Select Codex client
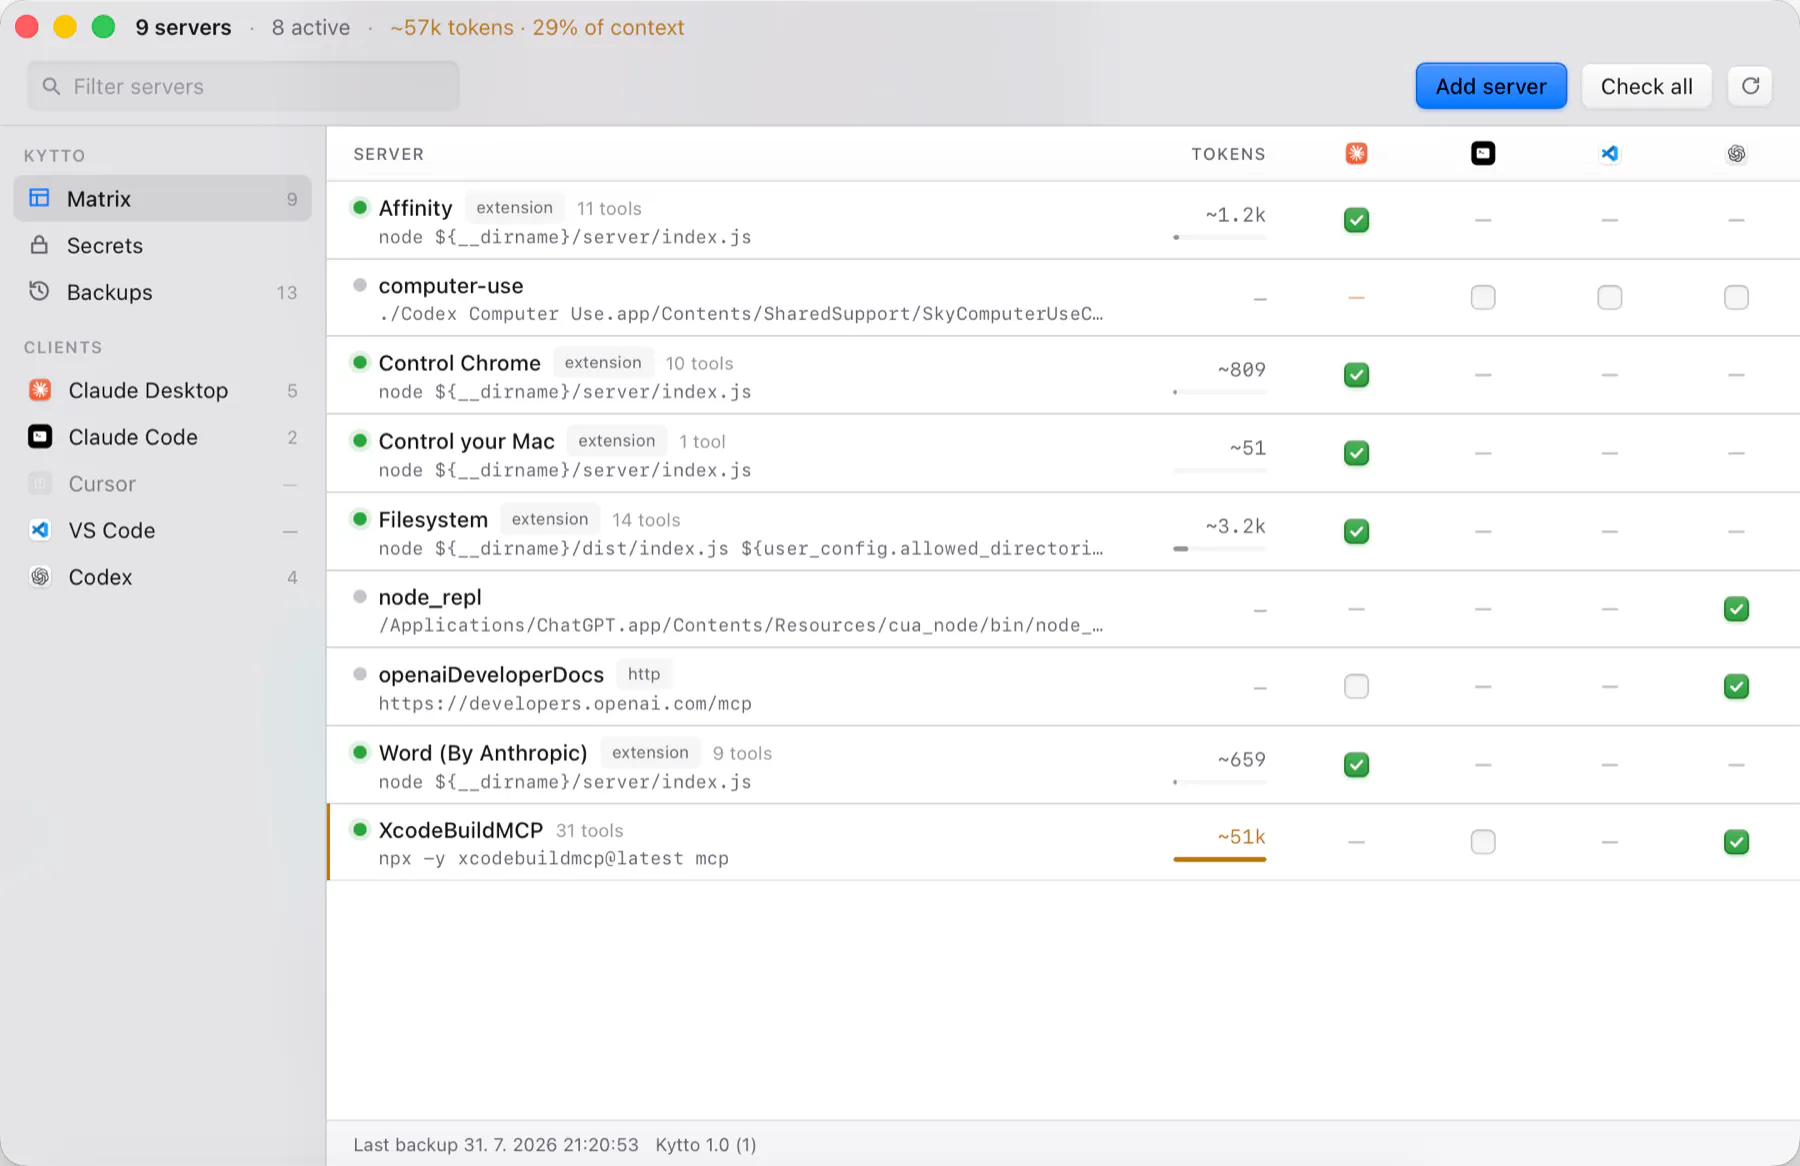1800x1166 pixels. tap(162, 577)
